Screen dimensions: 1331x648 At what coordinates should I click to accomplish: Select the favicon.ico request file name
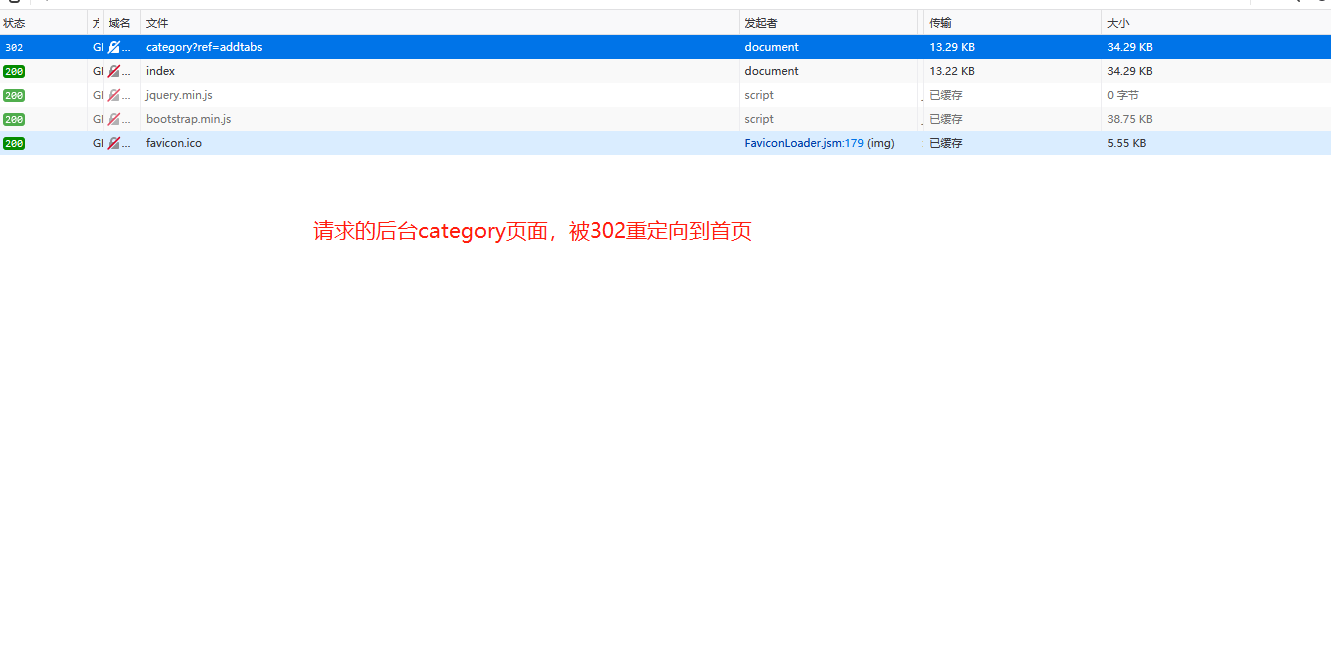(174, 143)
